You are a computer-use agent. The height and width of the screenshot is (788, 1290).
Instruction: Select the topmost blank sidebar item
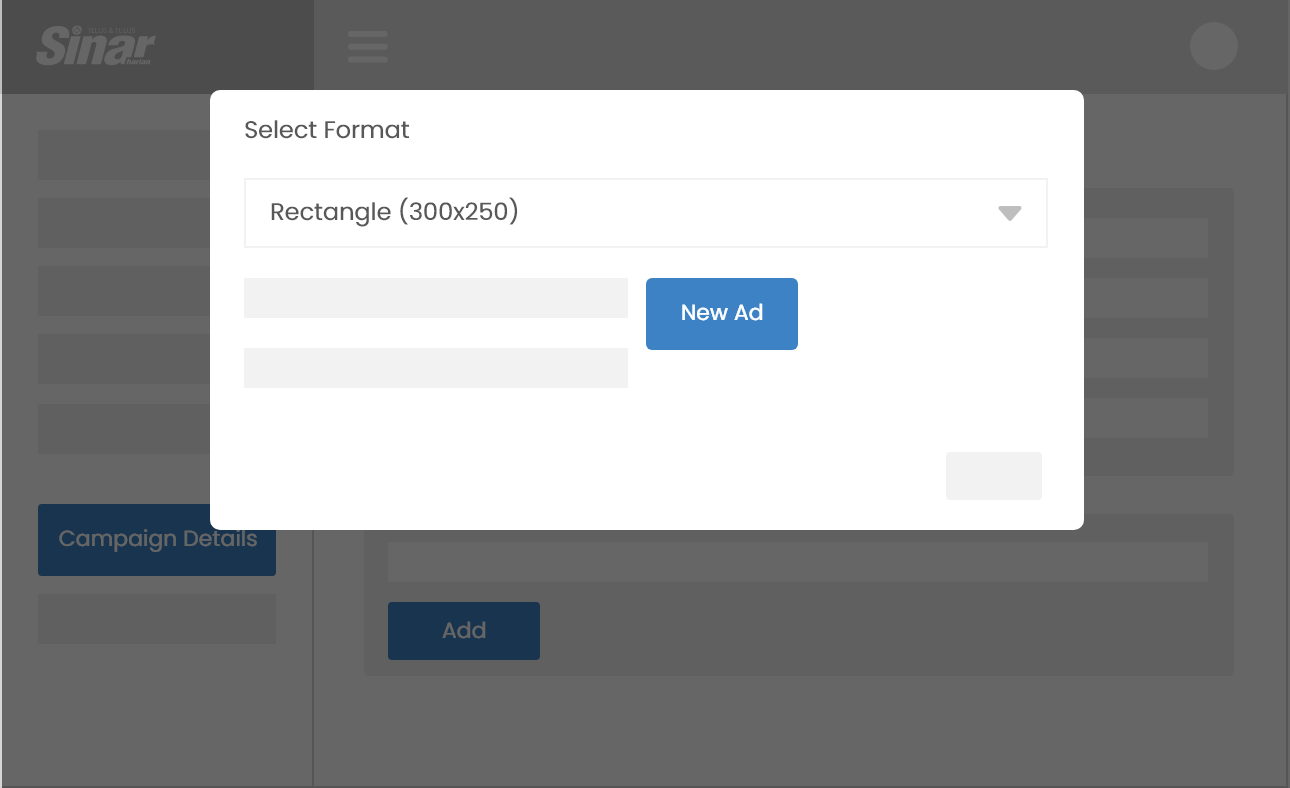pos(124,155)
